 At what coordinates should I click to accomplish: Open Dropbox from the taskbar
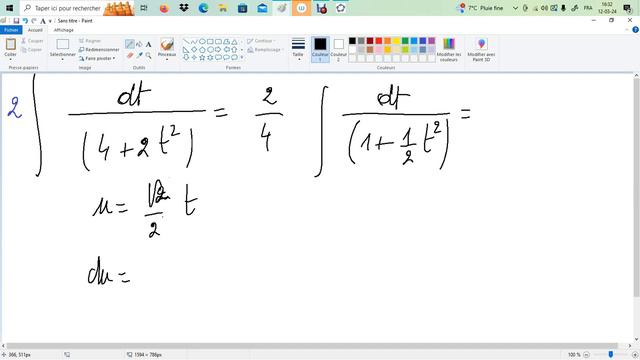click(184, 8)
